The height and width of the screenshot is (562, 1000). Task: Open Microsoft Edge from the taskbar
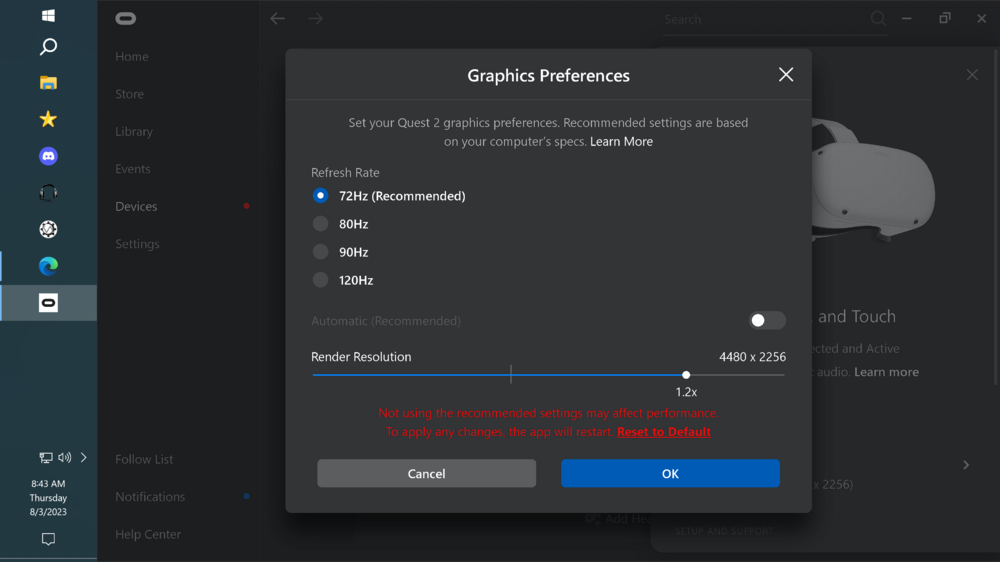pos(48,266)
